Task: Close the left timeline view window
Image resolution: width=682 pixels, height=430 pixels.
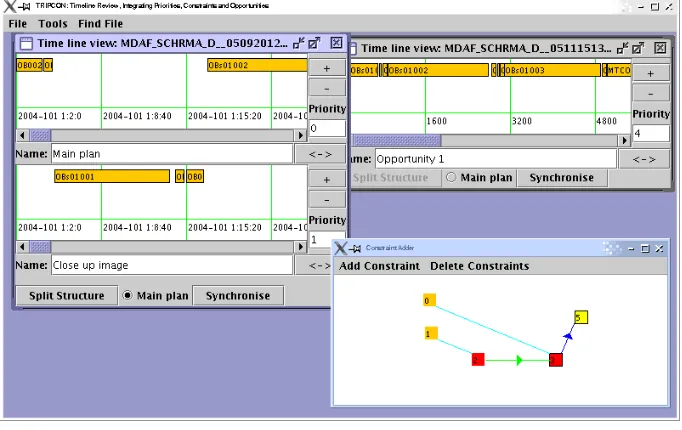Action: click(336, 43)
